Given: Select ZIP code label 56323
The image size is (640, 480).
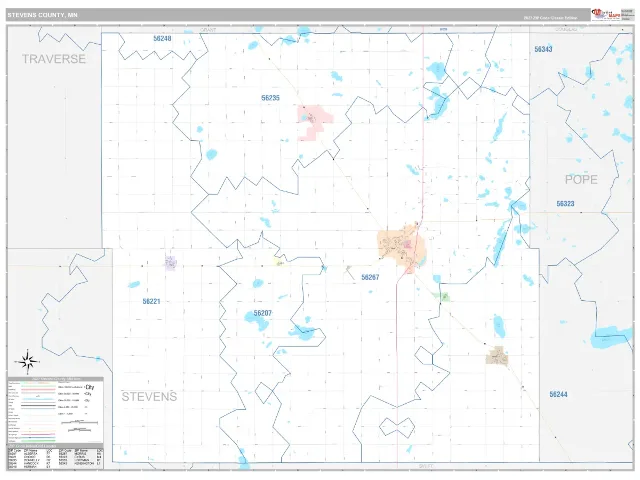Looking at the screenshot, I should coord(565,203).
